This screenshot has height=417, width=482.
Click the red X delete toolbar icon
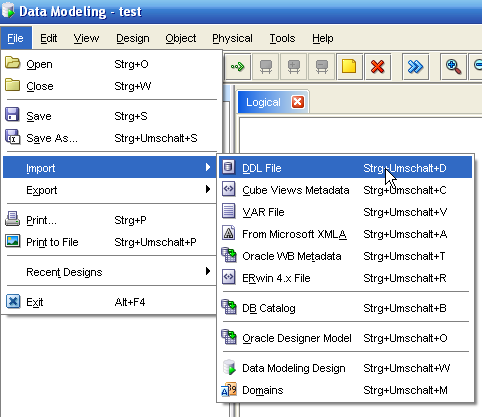378,67
